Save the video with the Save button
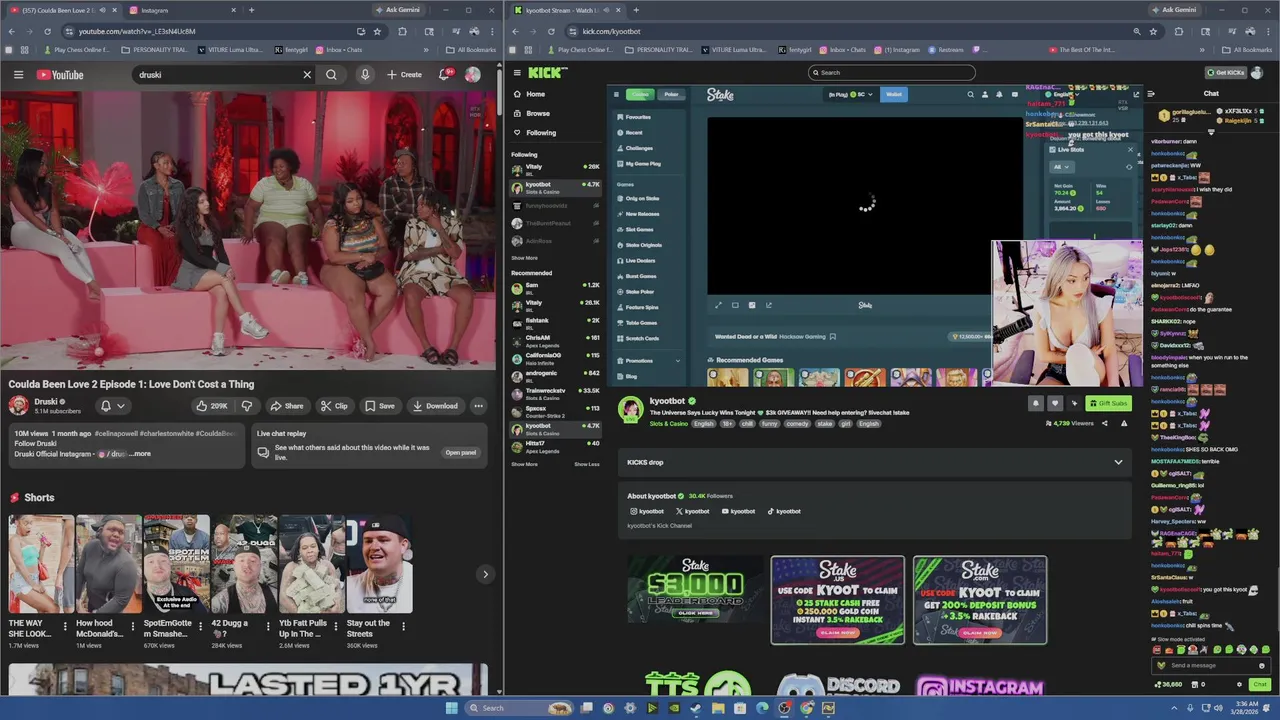The width and height of the screenshot is (1280, 720). click(380, 406)
